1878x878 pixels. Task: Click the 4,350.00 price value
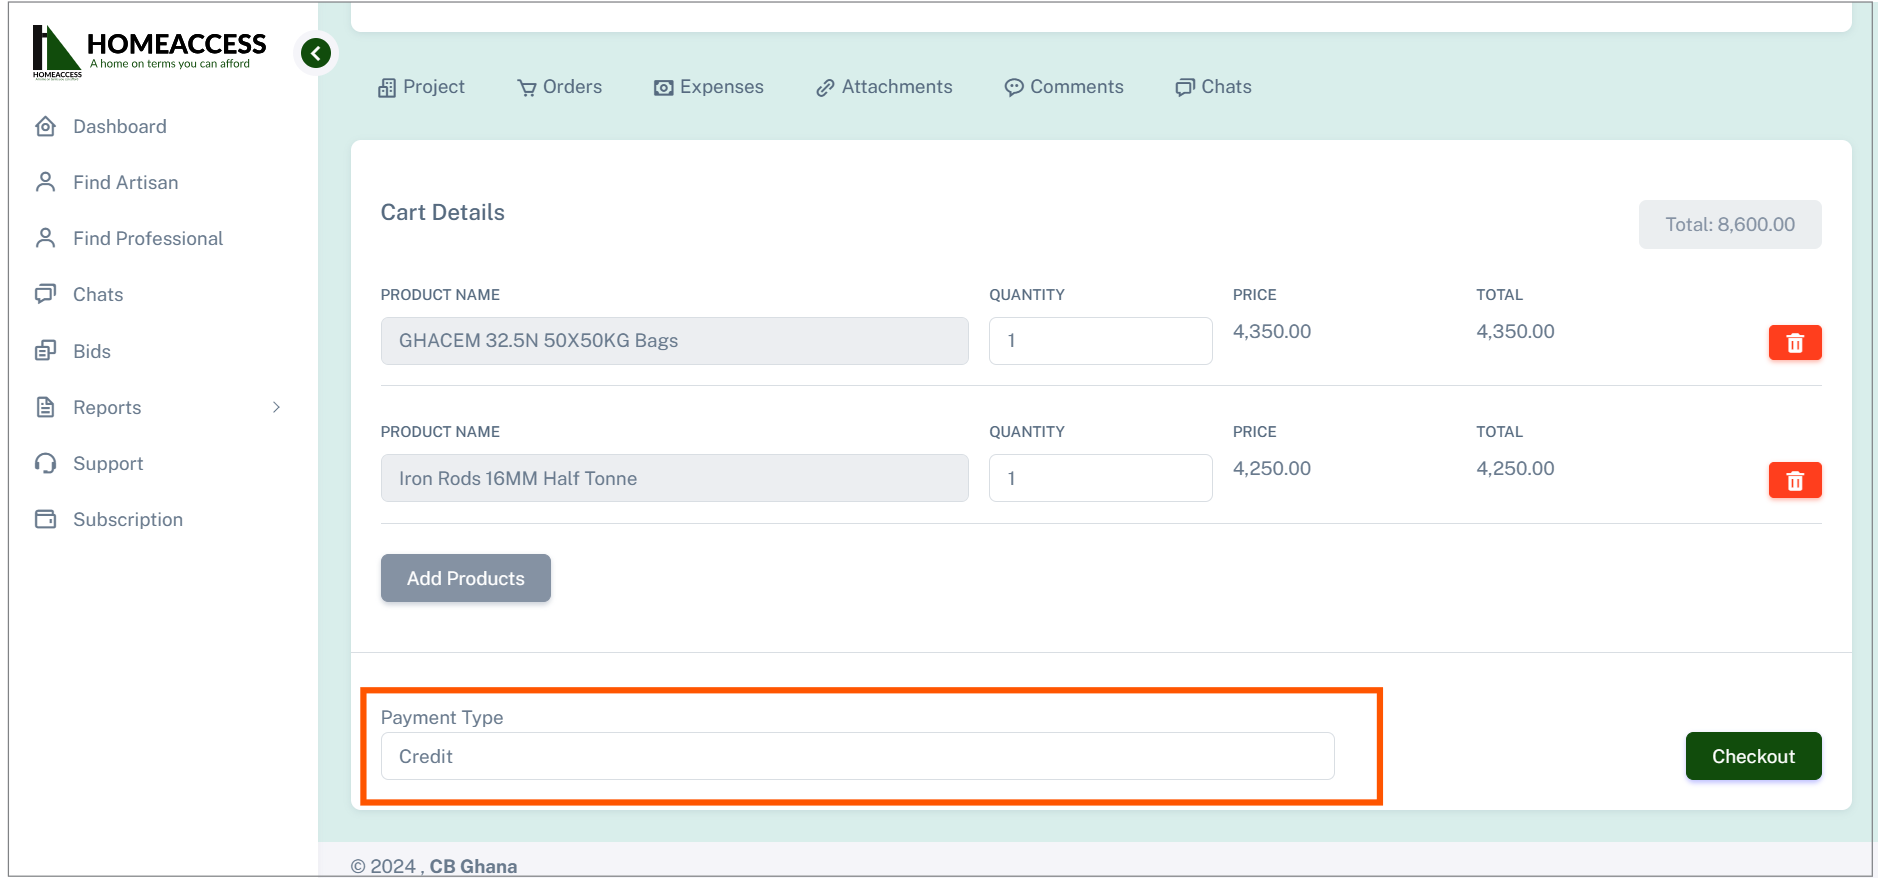click(x=1272, y=331)
